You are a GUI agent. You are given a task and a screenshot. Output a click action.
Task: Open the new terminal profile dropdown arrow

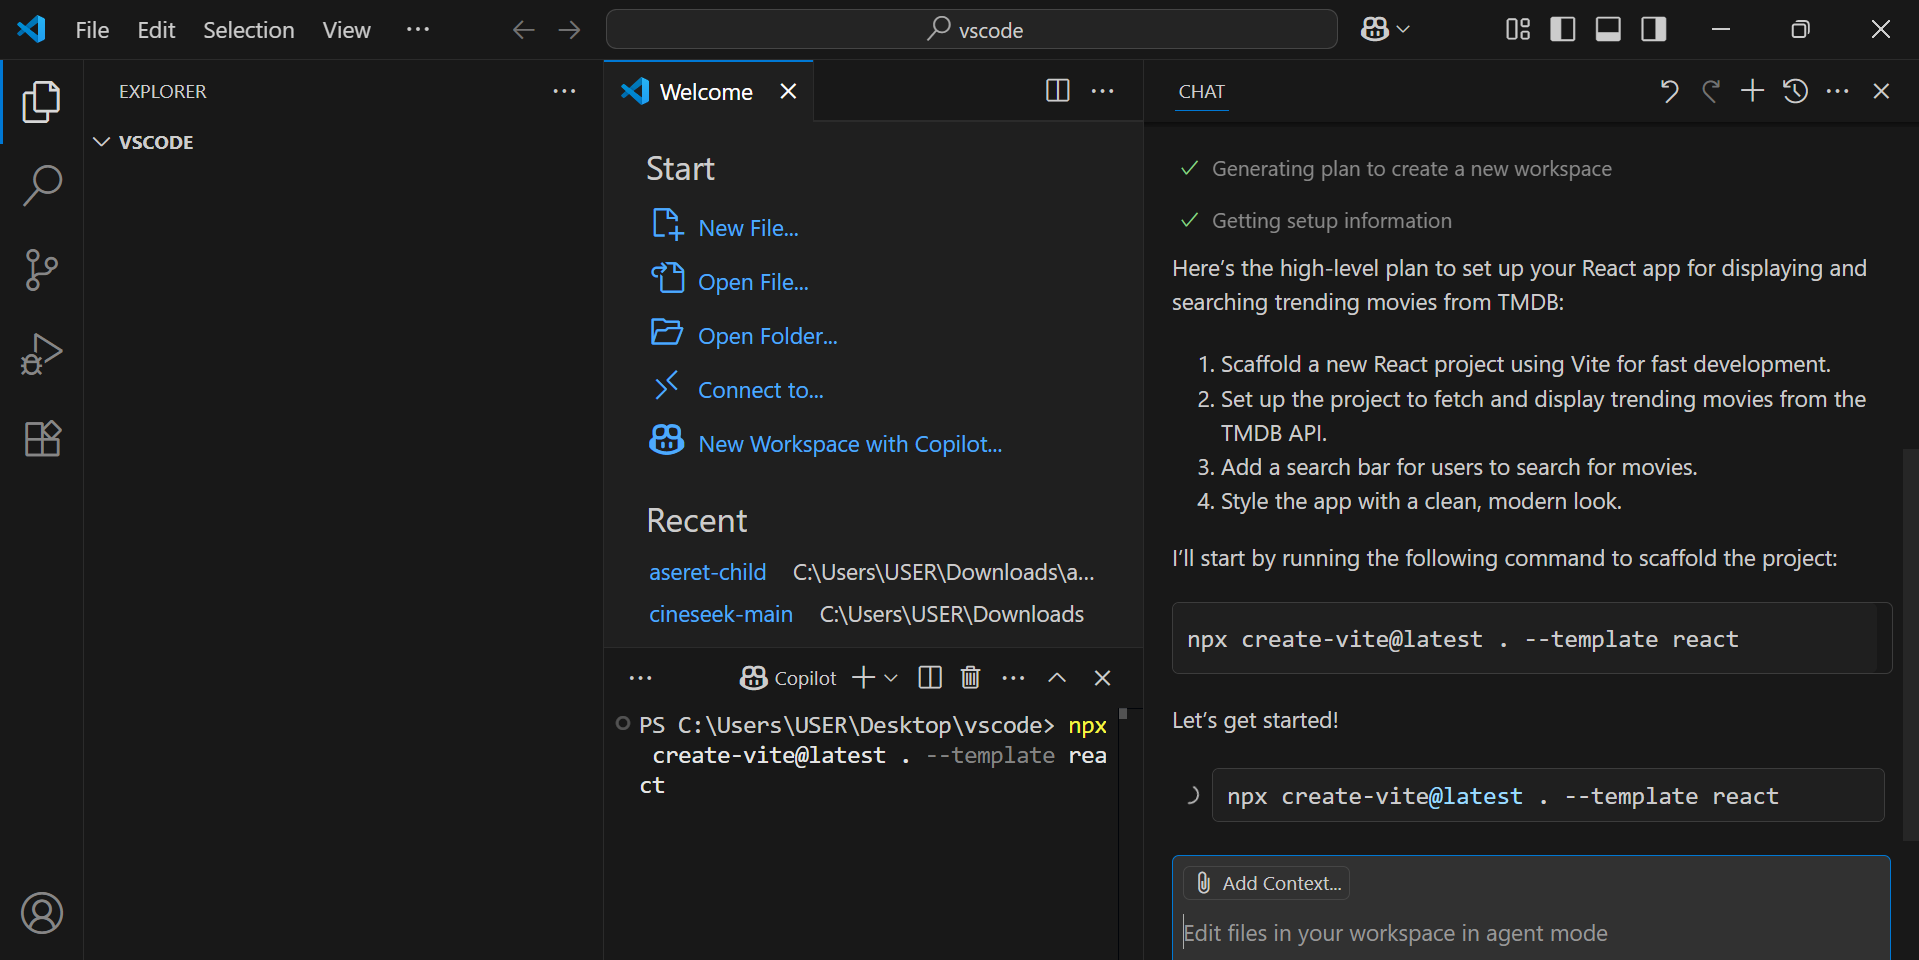coord(891,678)
